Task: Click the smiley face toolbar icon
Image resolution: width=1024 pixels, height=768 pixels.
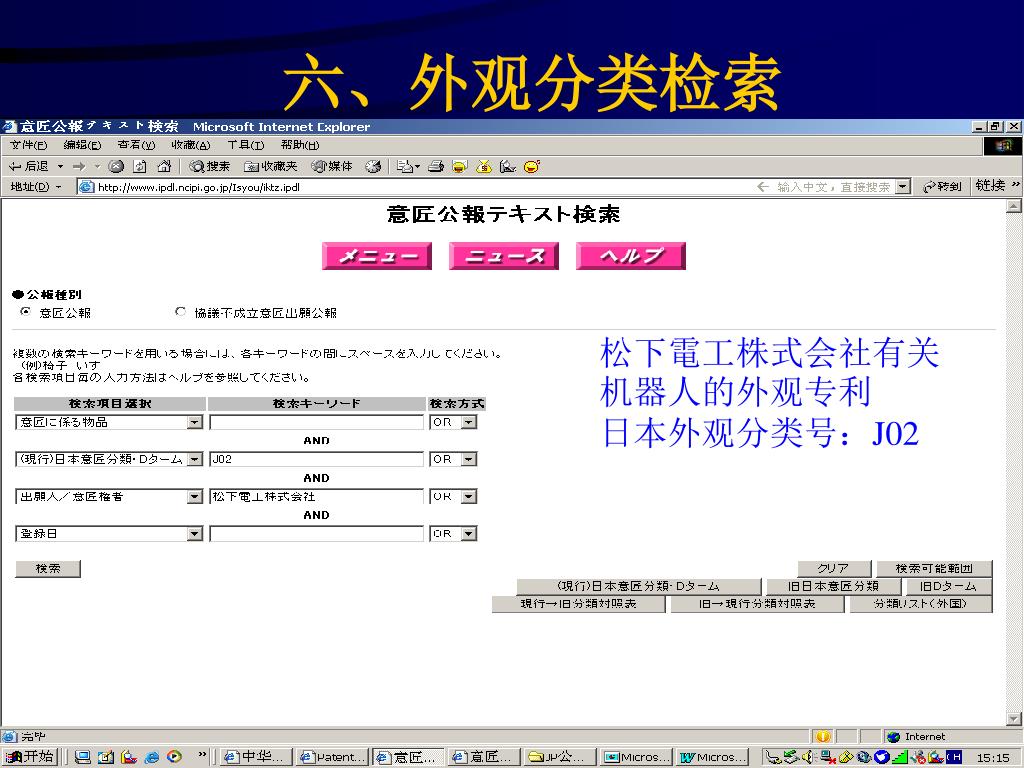Action: pos(532,167)
